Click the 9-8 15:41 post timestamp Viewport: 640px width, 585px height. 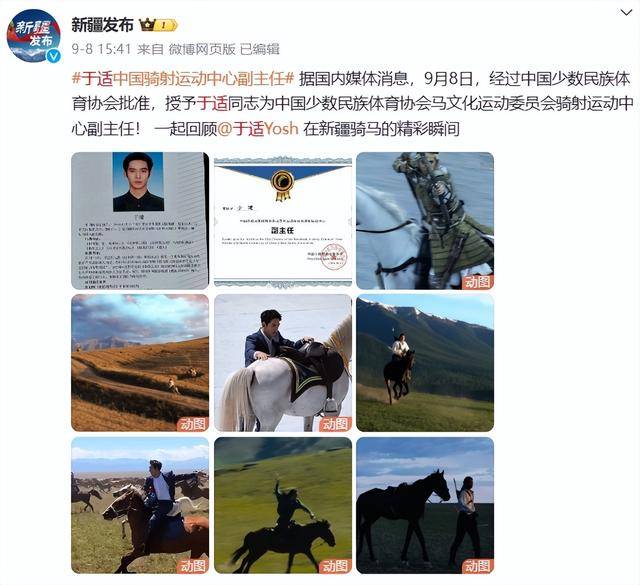tap(101, 49)
